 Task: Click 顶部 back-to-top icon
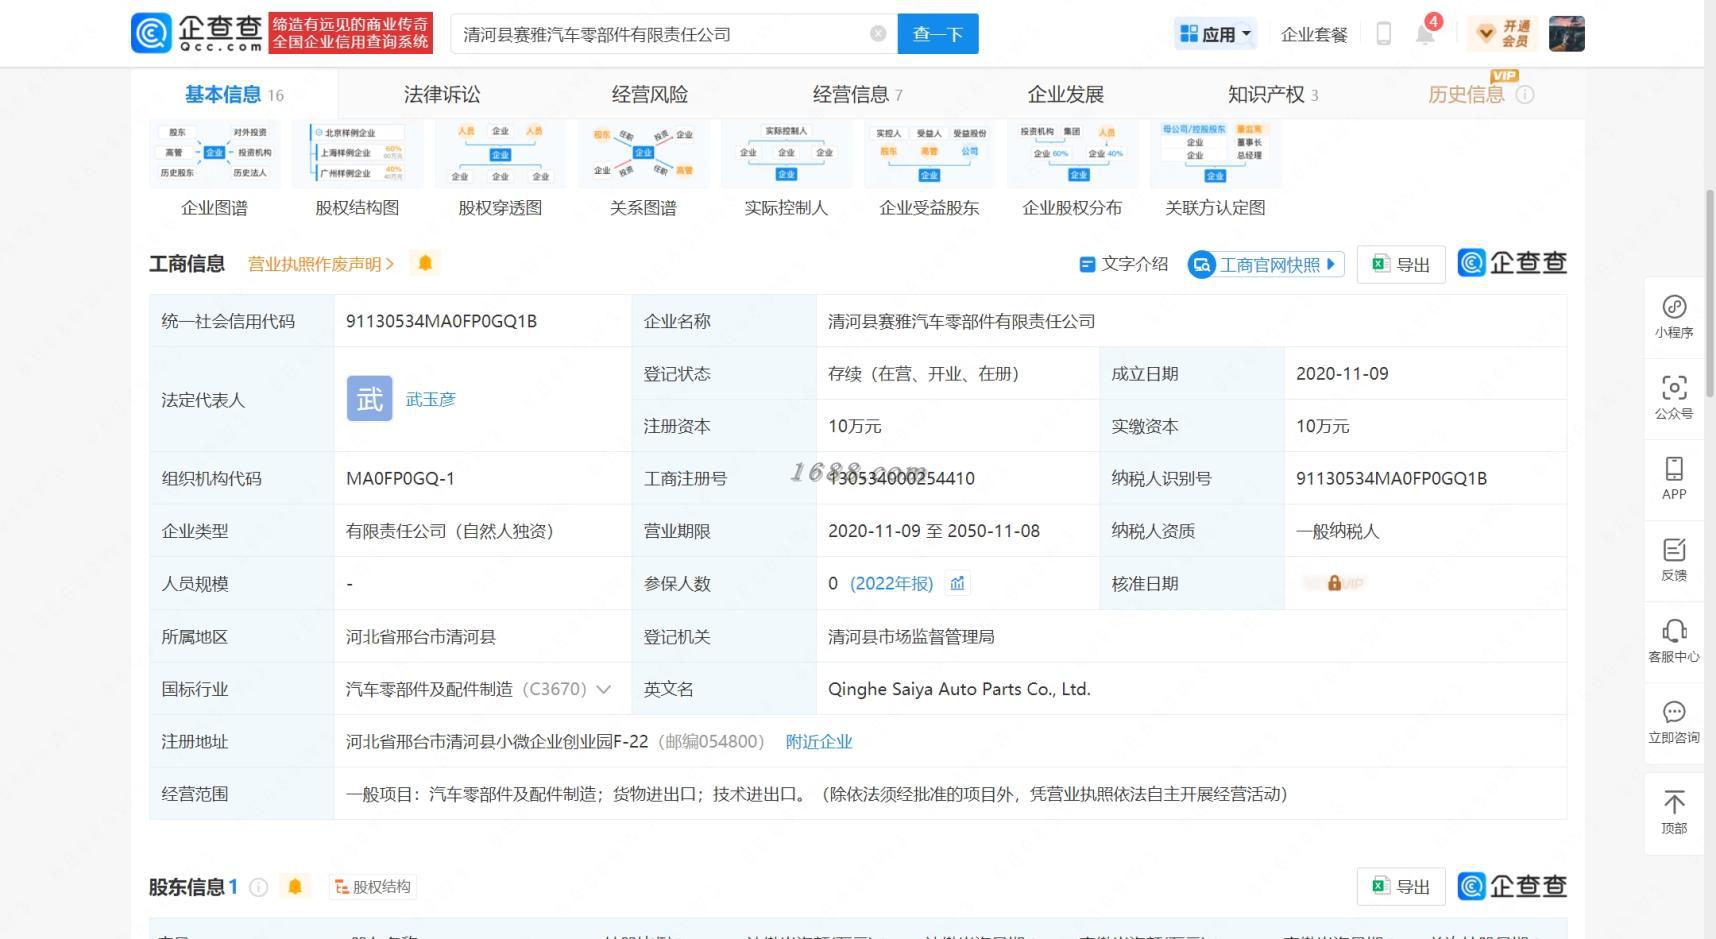pyautogui.click(x=1674, y=812)
